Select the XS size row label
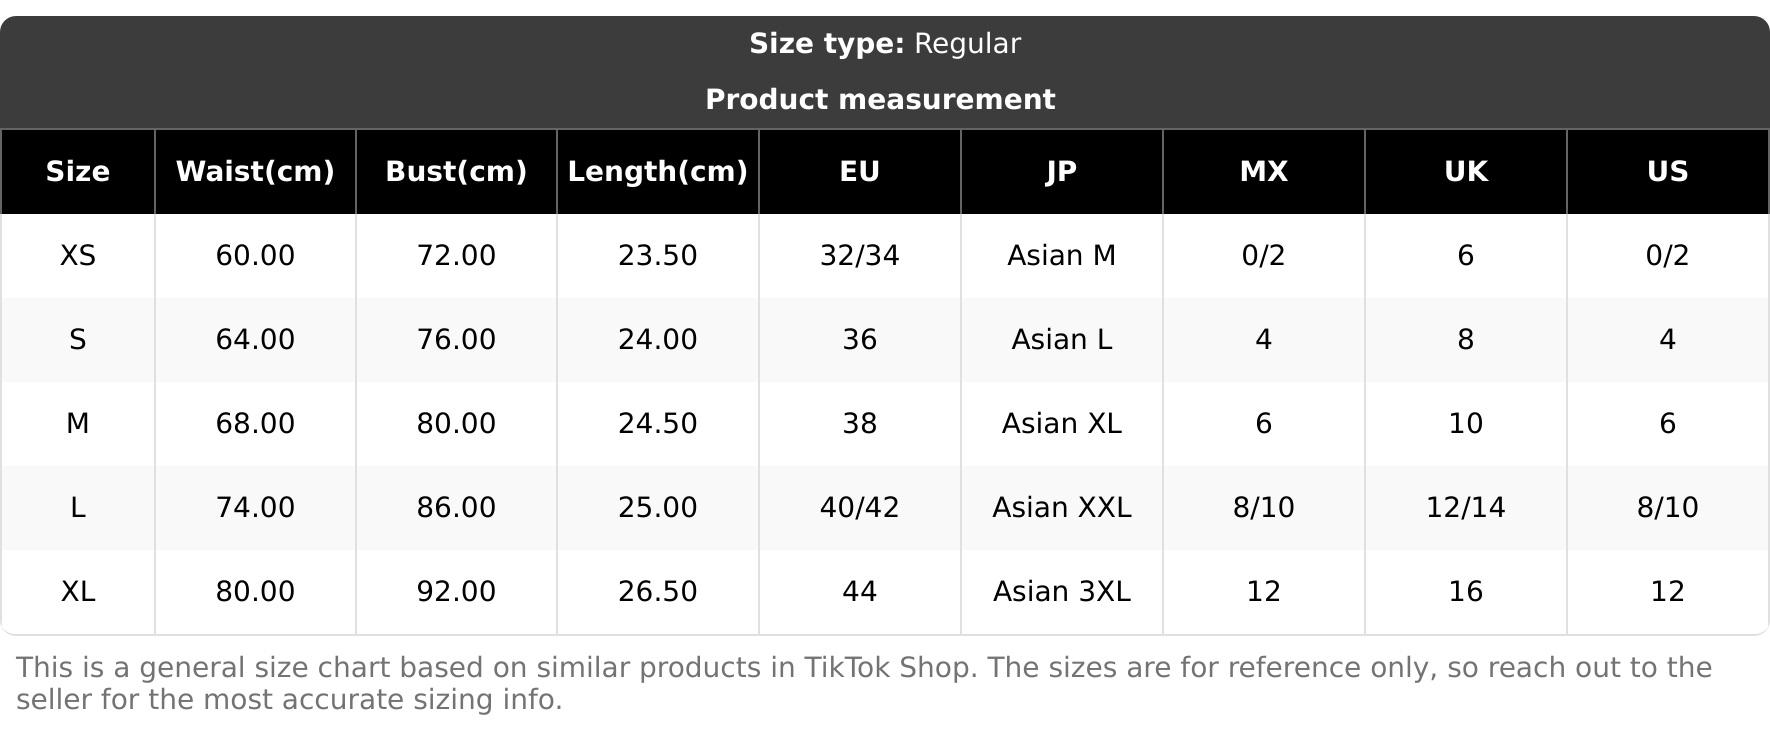 tap(78, 256)
